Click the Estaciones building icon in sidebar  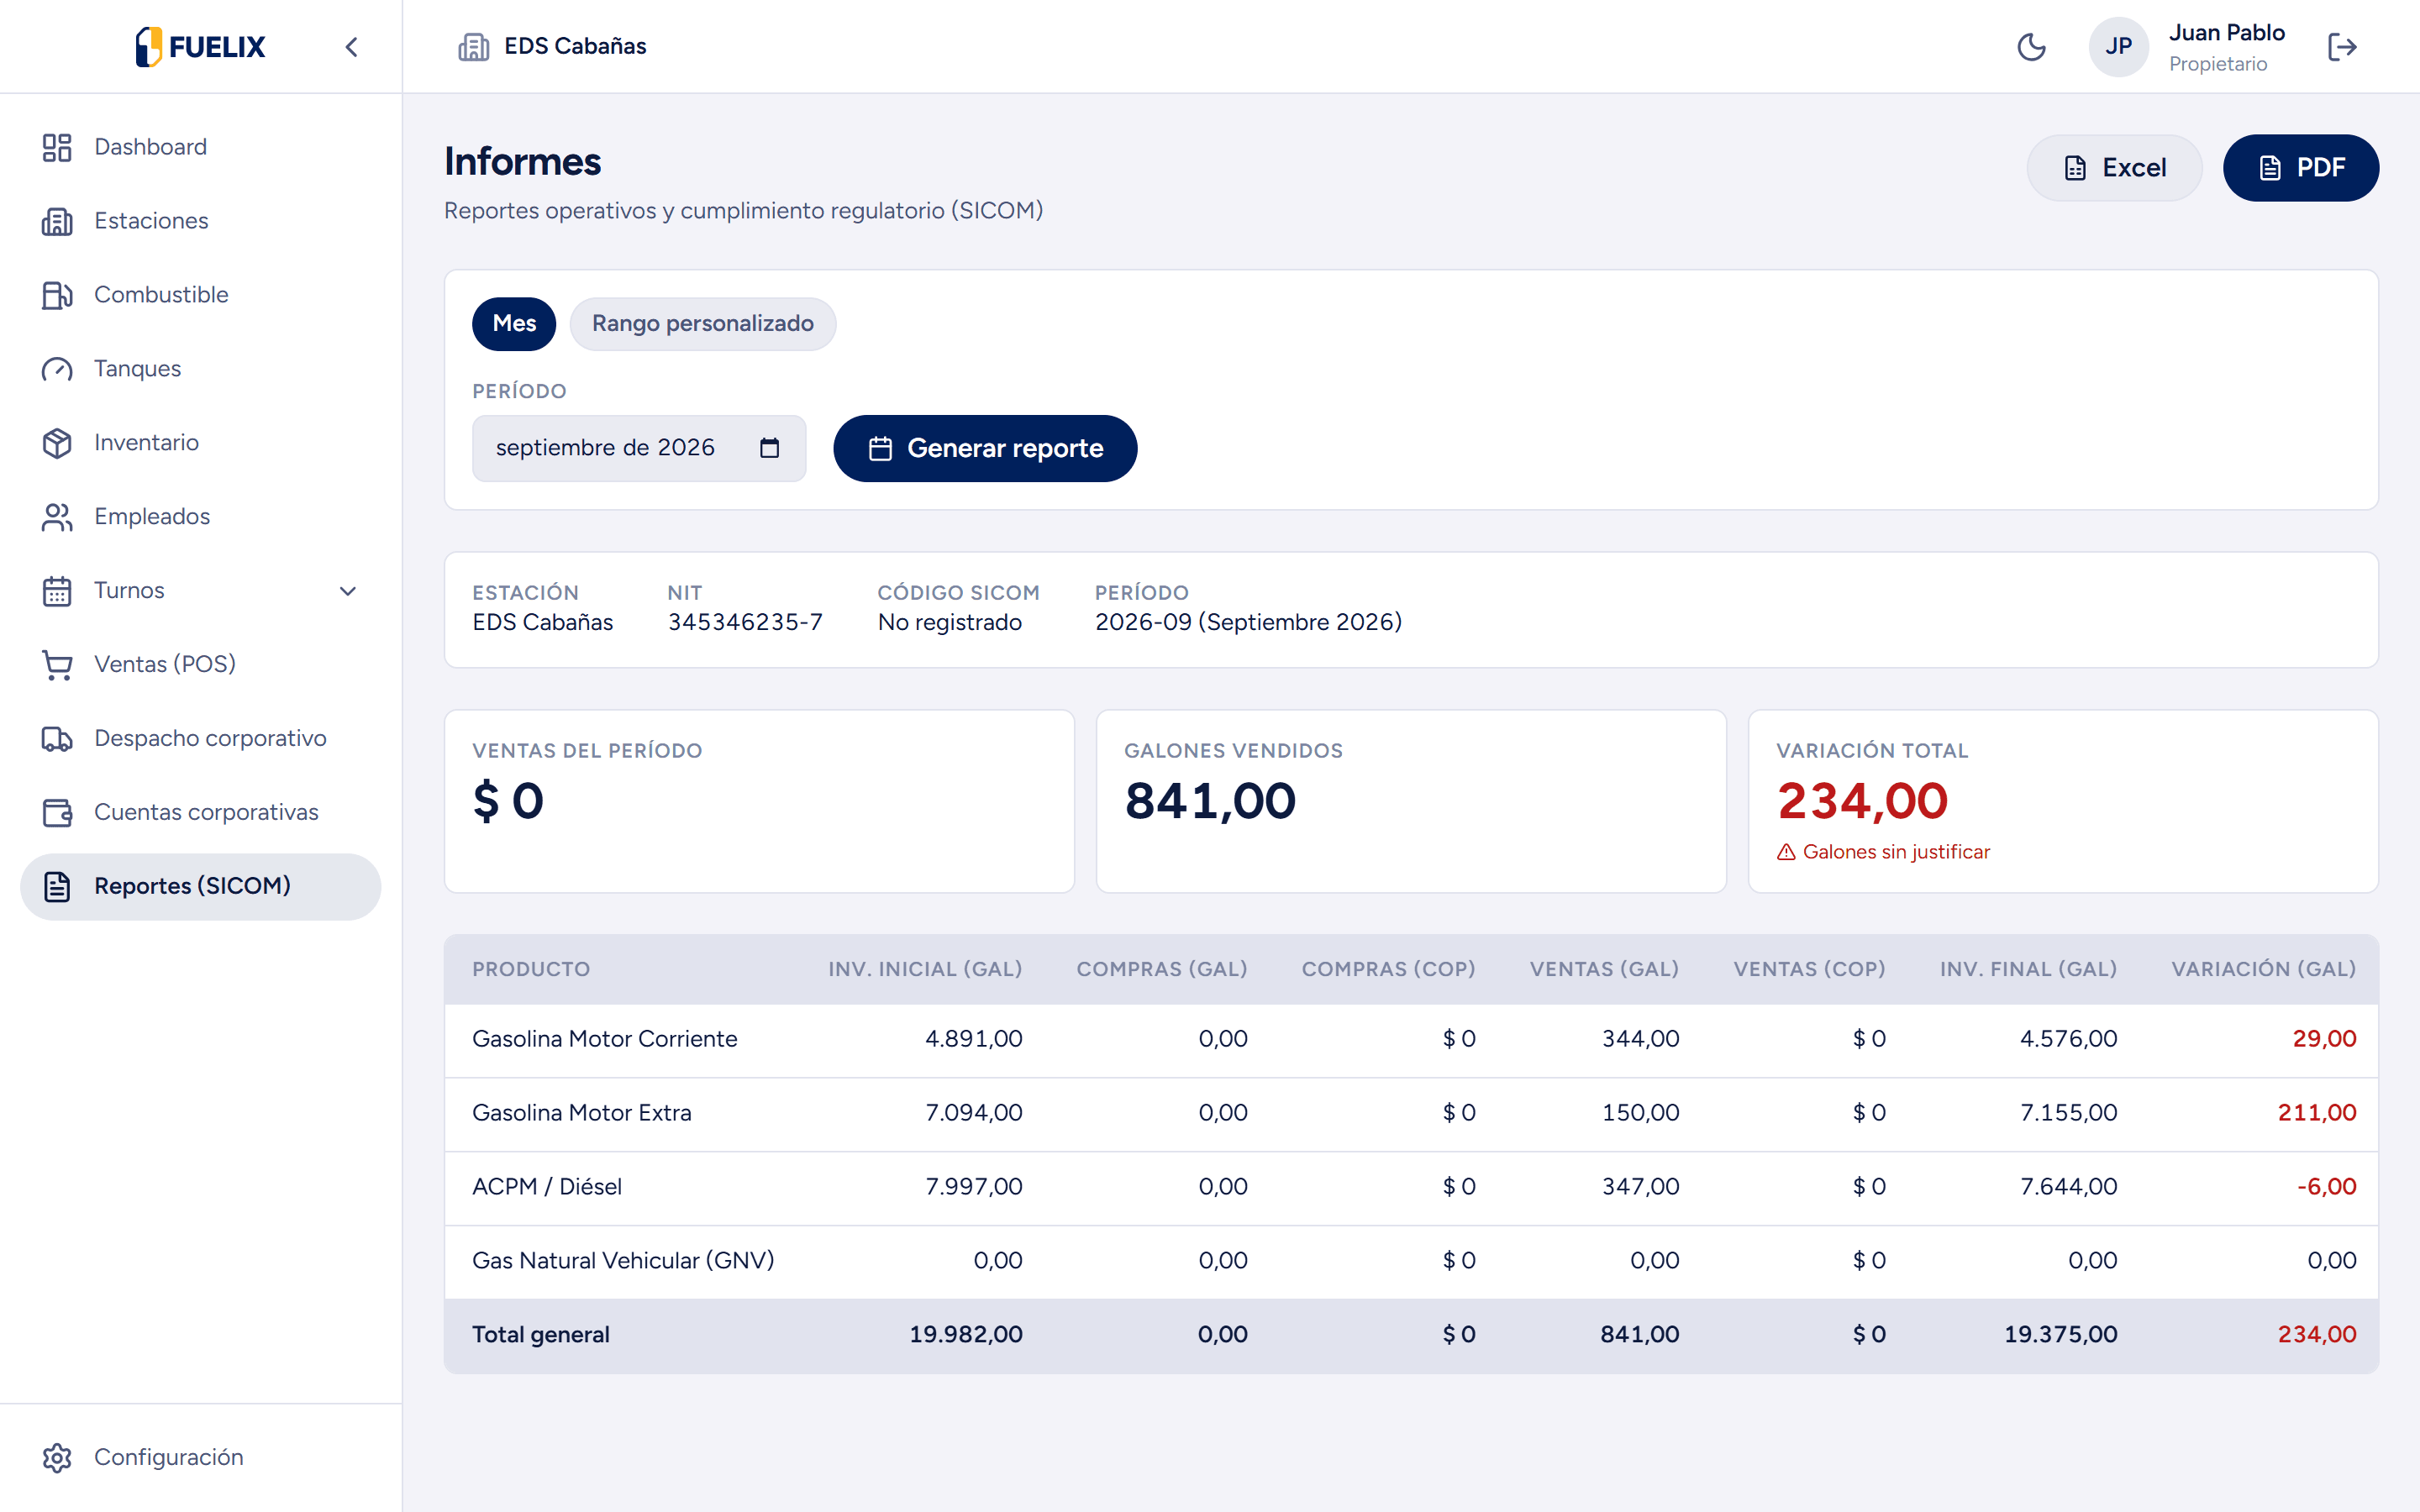tap(57, 221)
